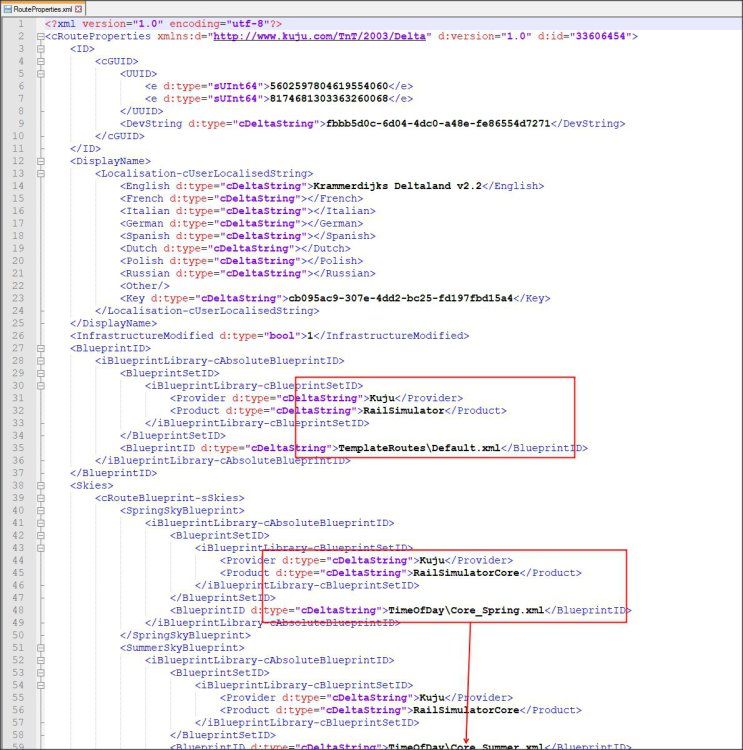This screenshot has width=743, height=750.
Task: Collapse the SummerSkyBlueprint element at line 51
Action: (39, 647)
